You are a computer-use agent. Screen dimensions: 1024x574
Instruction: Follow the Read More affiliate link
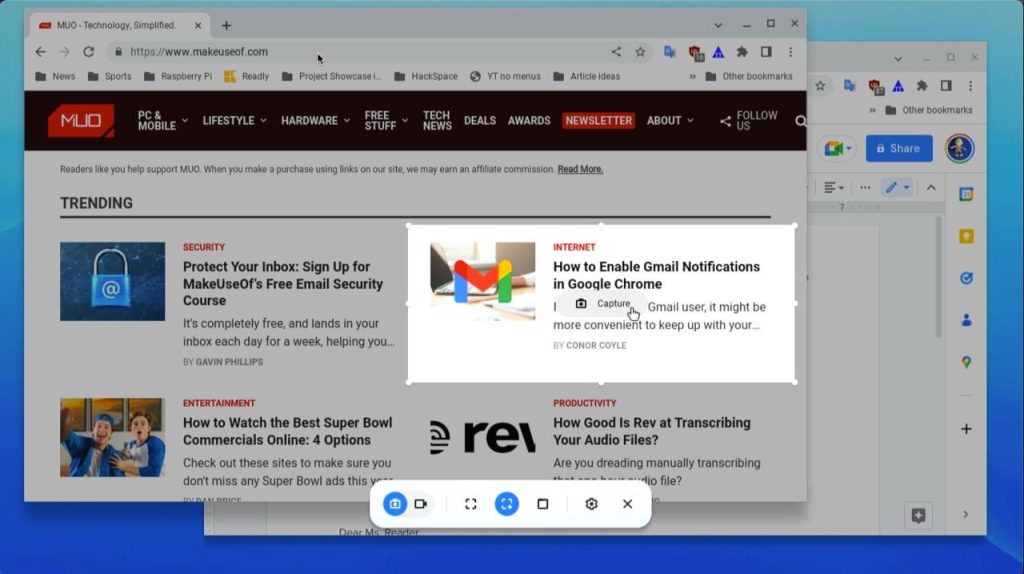[580, 169]
